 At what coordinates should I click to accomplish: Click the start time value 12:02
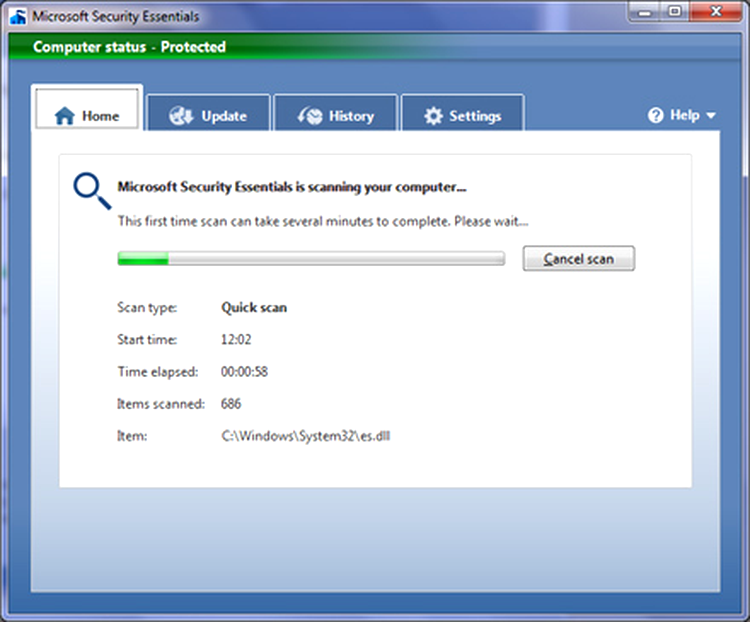coord(236,339)
